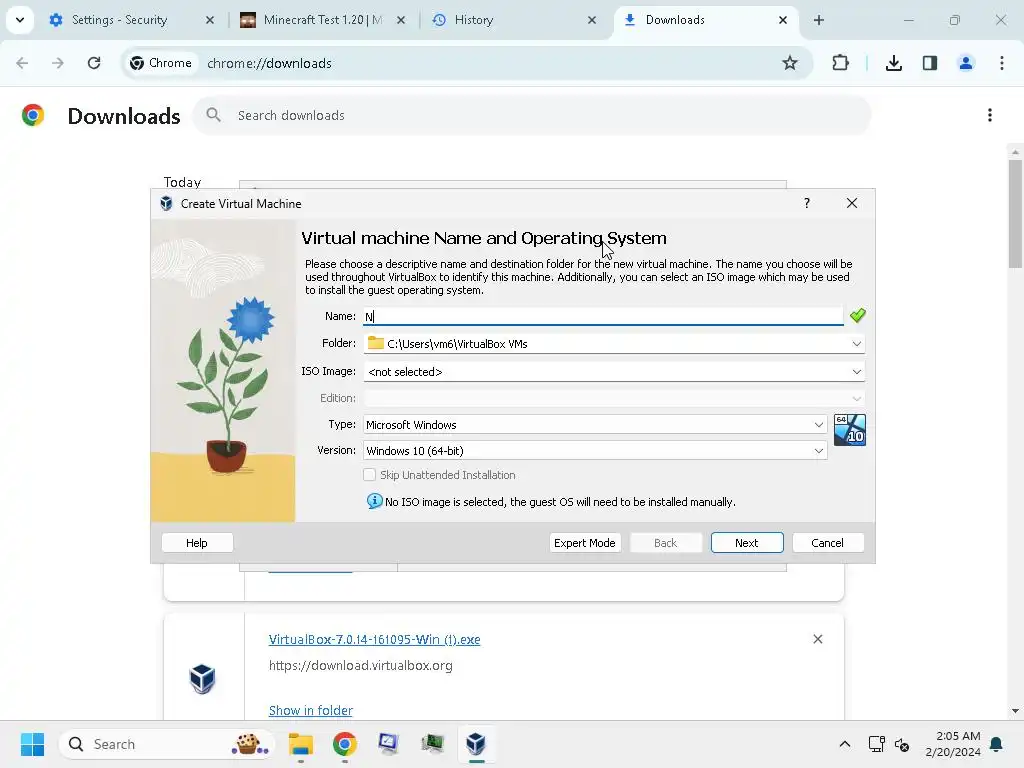The width and height of the screenshot is (1024, 768).
Task: Click Next in Create Virtual Machine
Action: pos(746,543)
